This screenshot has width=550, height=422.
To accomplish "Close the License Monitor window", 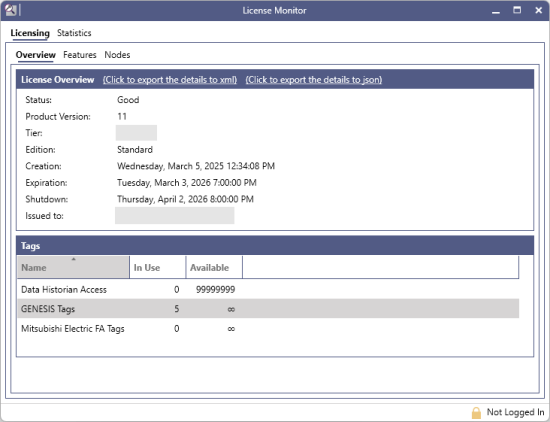I will (538, 10).
